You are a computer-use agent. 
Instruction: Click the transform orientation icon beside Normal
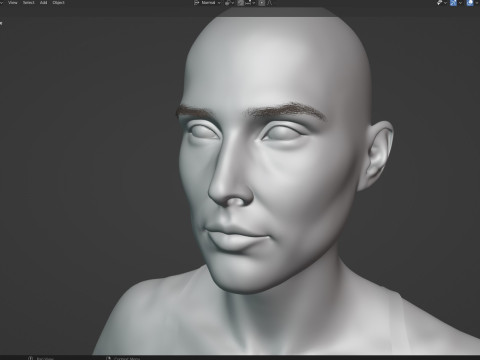pyautogui.click(x=197, y=3)
